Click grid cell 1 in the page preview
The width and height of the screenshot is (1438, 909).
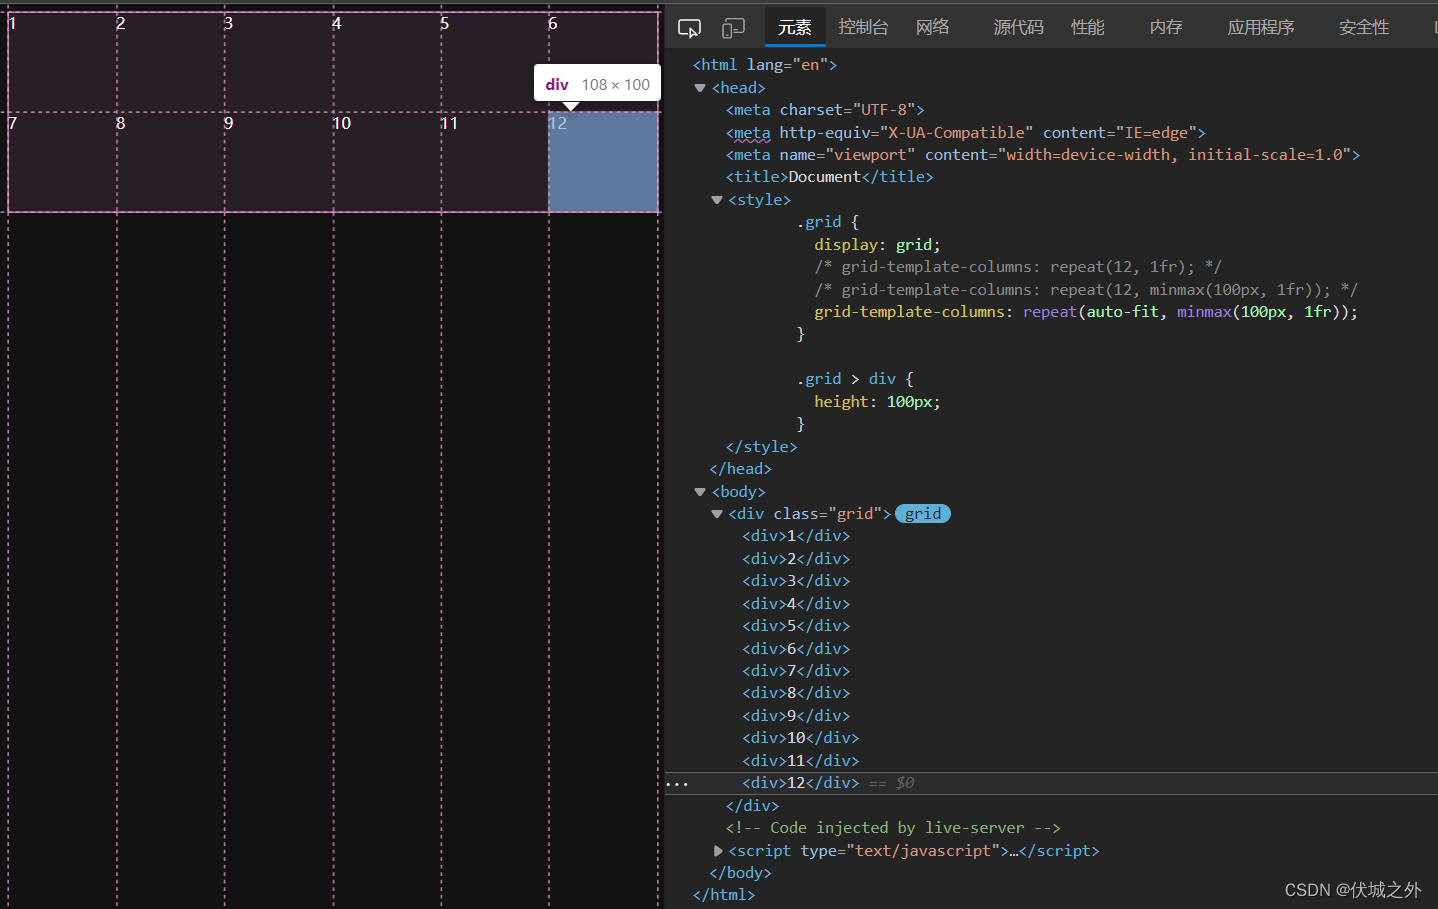click(62, 62)
